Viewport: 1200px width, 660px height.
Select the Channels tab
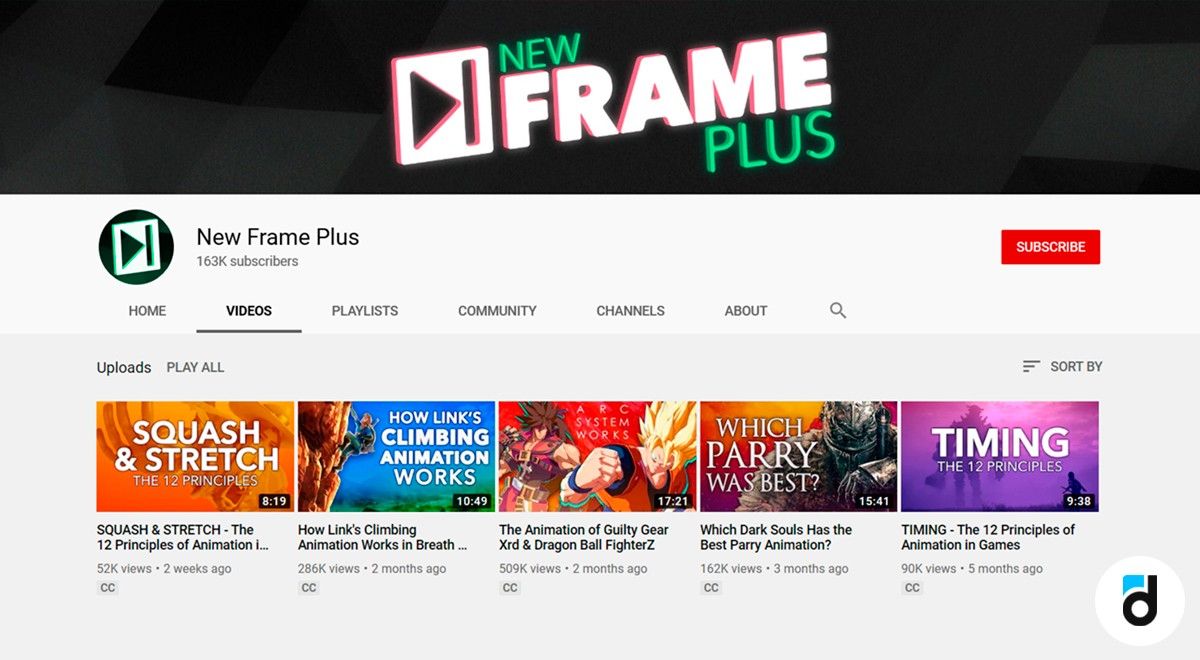coord(630,311)
